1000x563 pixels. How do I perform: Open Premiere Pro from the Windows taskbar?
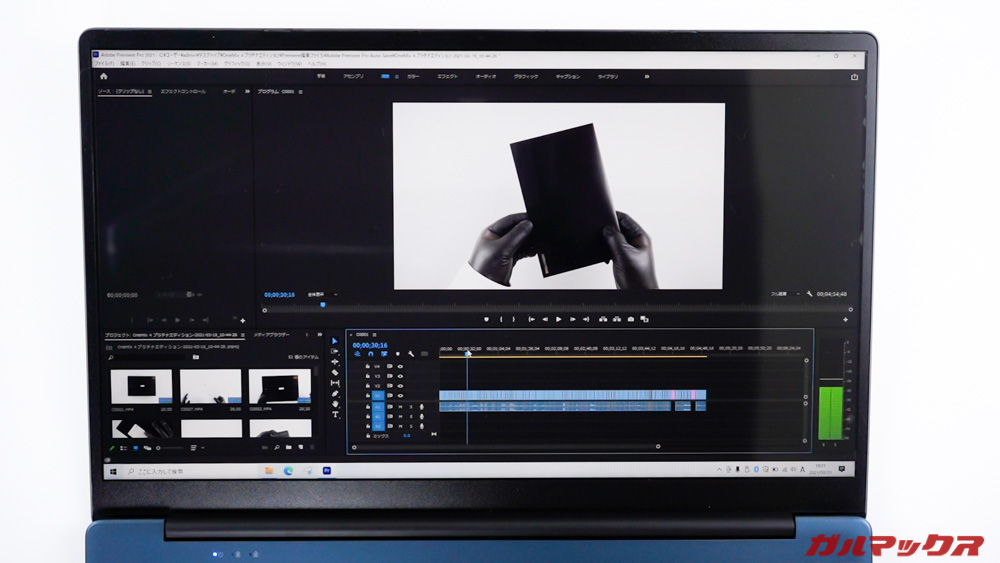pyautogui.click(x=327, y=470)
